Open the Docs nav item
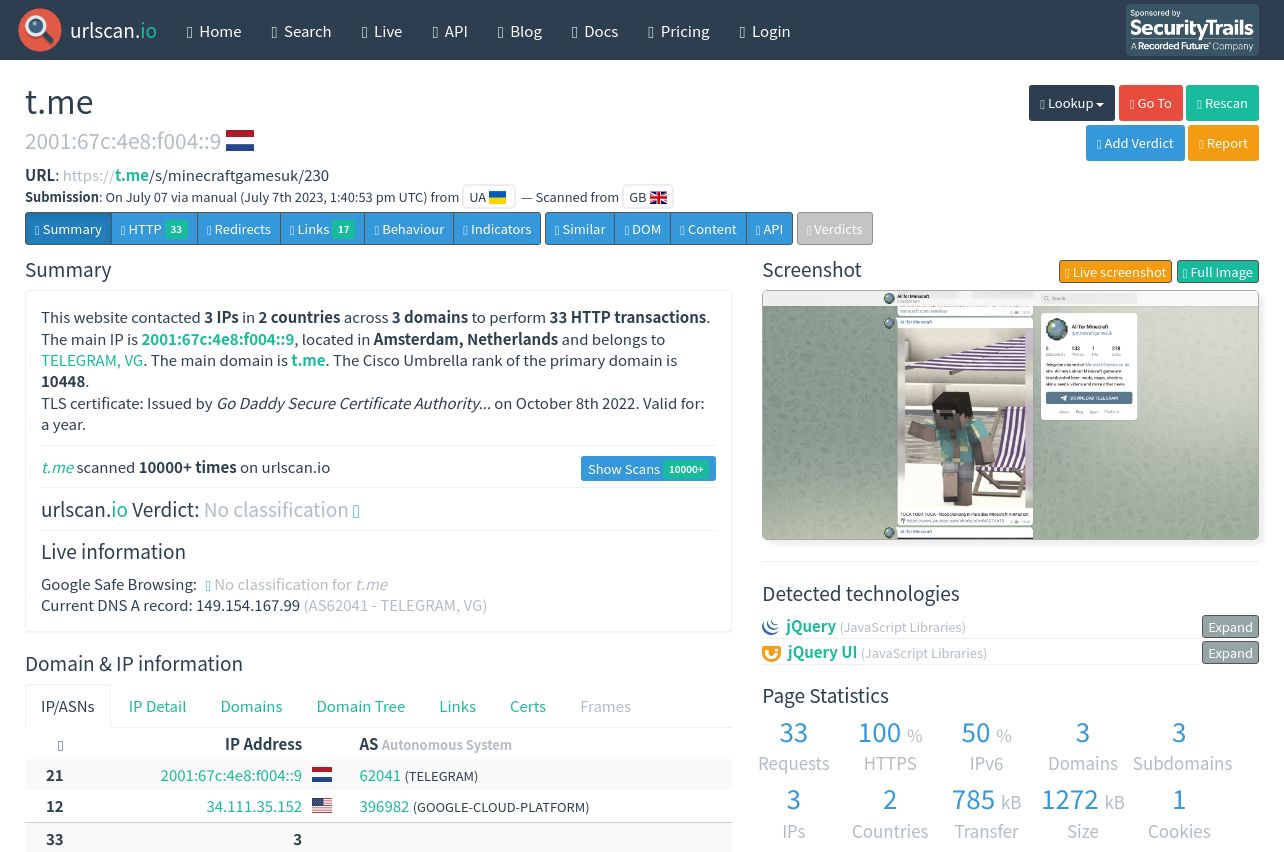This screenshot has width=1284, height=852. click(595, 31)
